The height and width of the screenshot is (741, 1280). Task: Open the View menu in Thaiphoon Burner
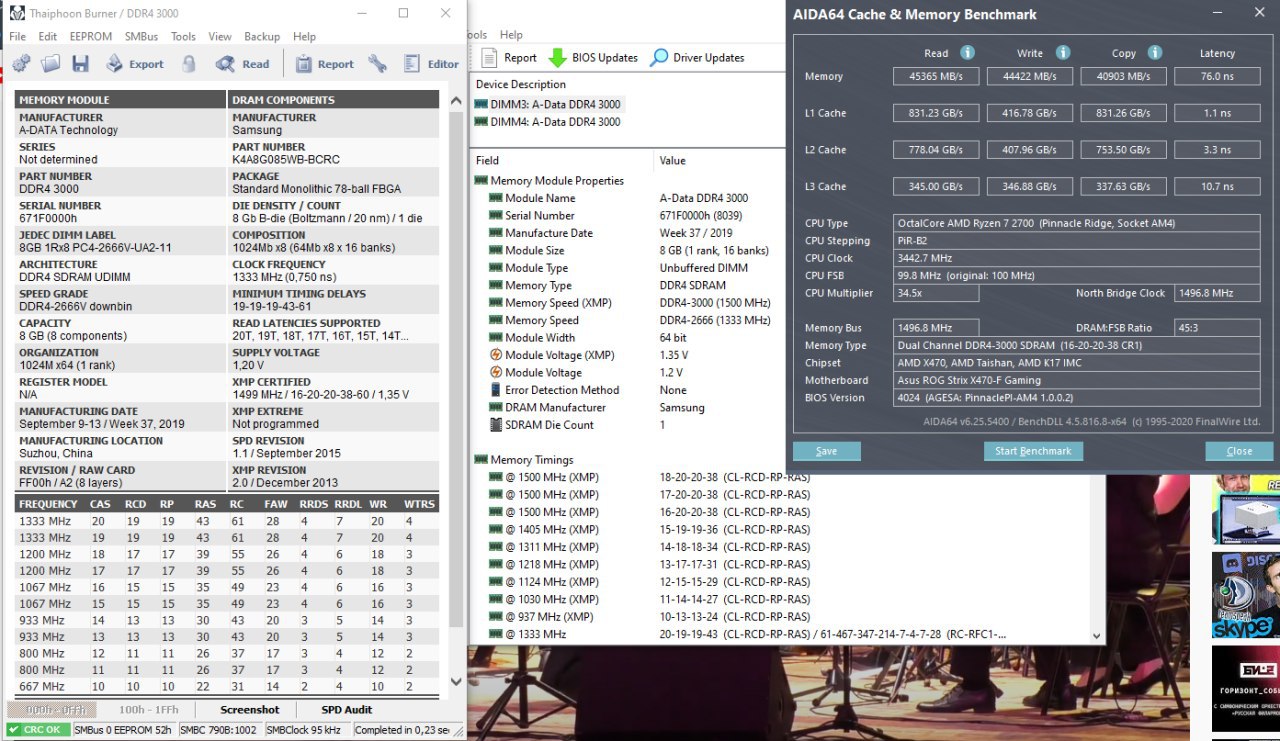(x=220, y=36)
